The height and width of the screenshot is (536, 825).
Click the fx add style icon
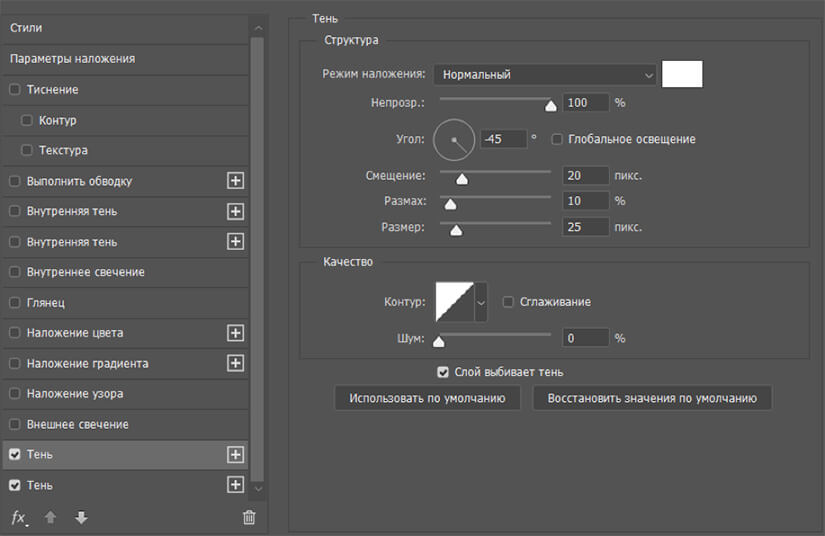click(x=18, y=518)
